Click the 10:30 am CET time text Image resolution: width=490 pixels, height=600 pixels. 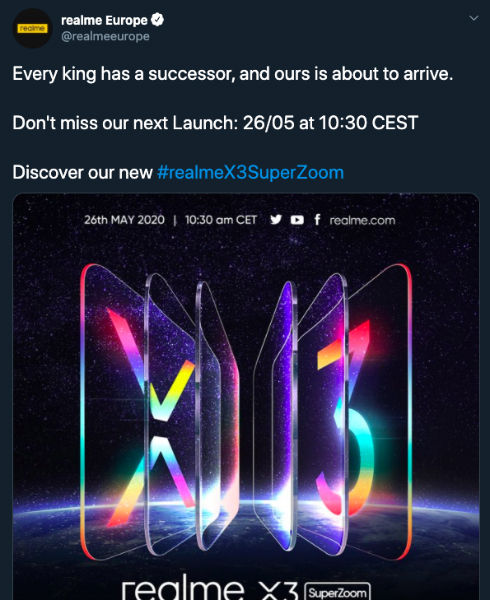click(221, 220)
